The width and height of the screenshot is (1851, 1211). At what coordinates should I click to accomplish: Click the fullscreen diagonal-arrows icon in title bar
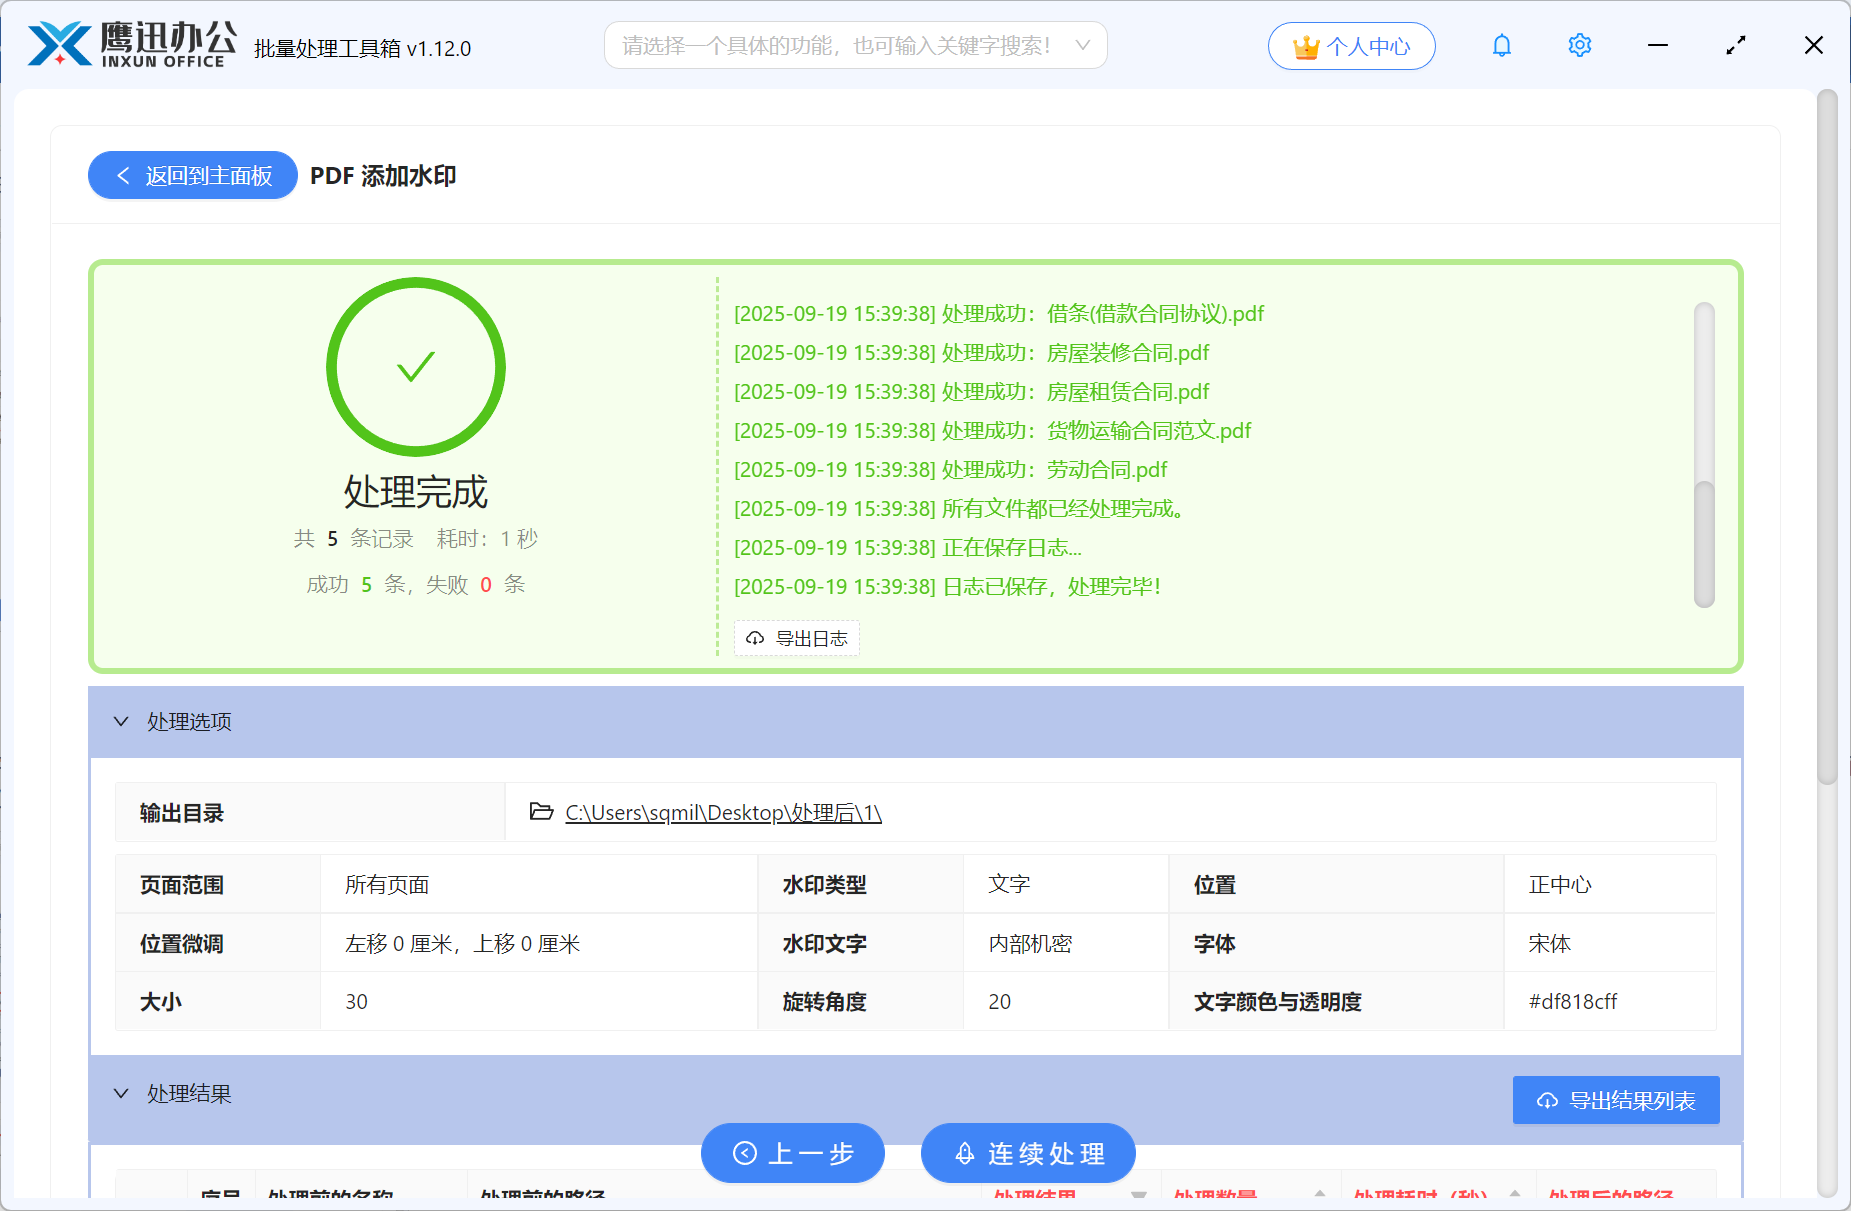pyautogui.click(x=1735, y=45)
